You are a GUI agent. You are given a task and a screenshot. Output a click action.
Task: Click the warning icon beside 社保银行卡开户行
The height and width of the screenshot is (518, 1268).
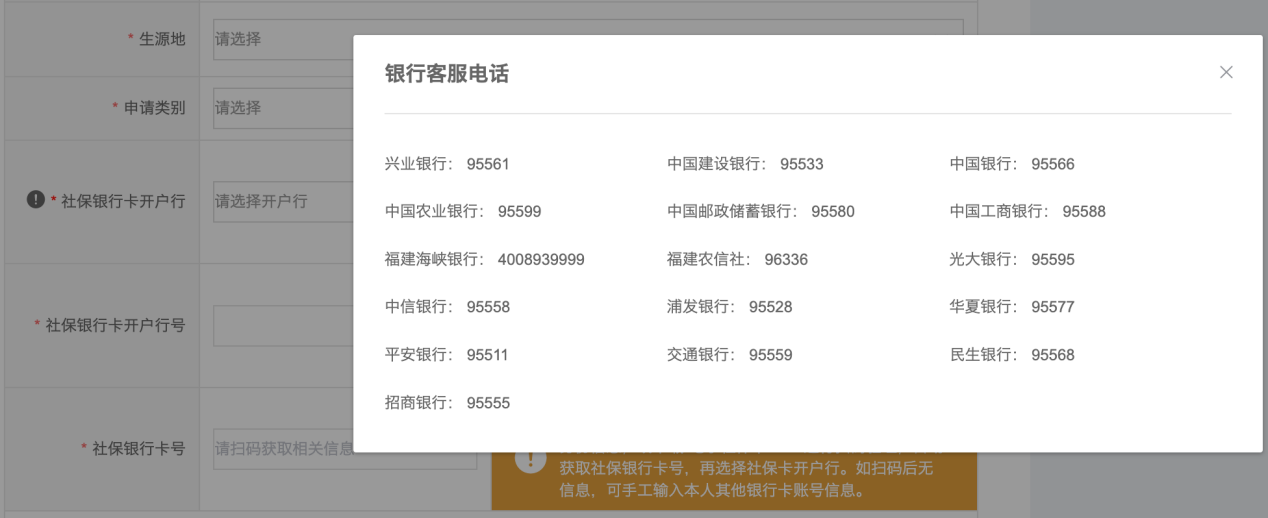point(35,200)
